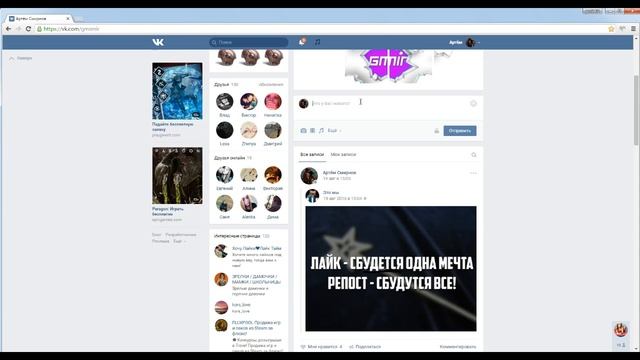640x360 pixels.
Task: Close the VK browser tab
Action: [x=68, y=19]
